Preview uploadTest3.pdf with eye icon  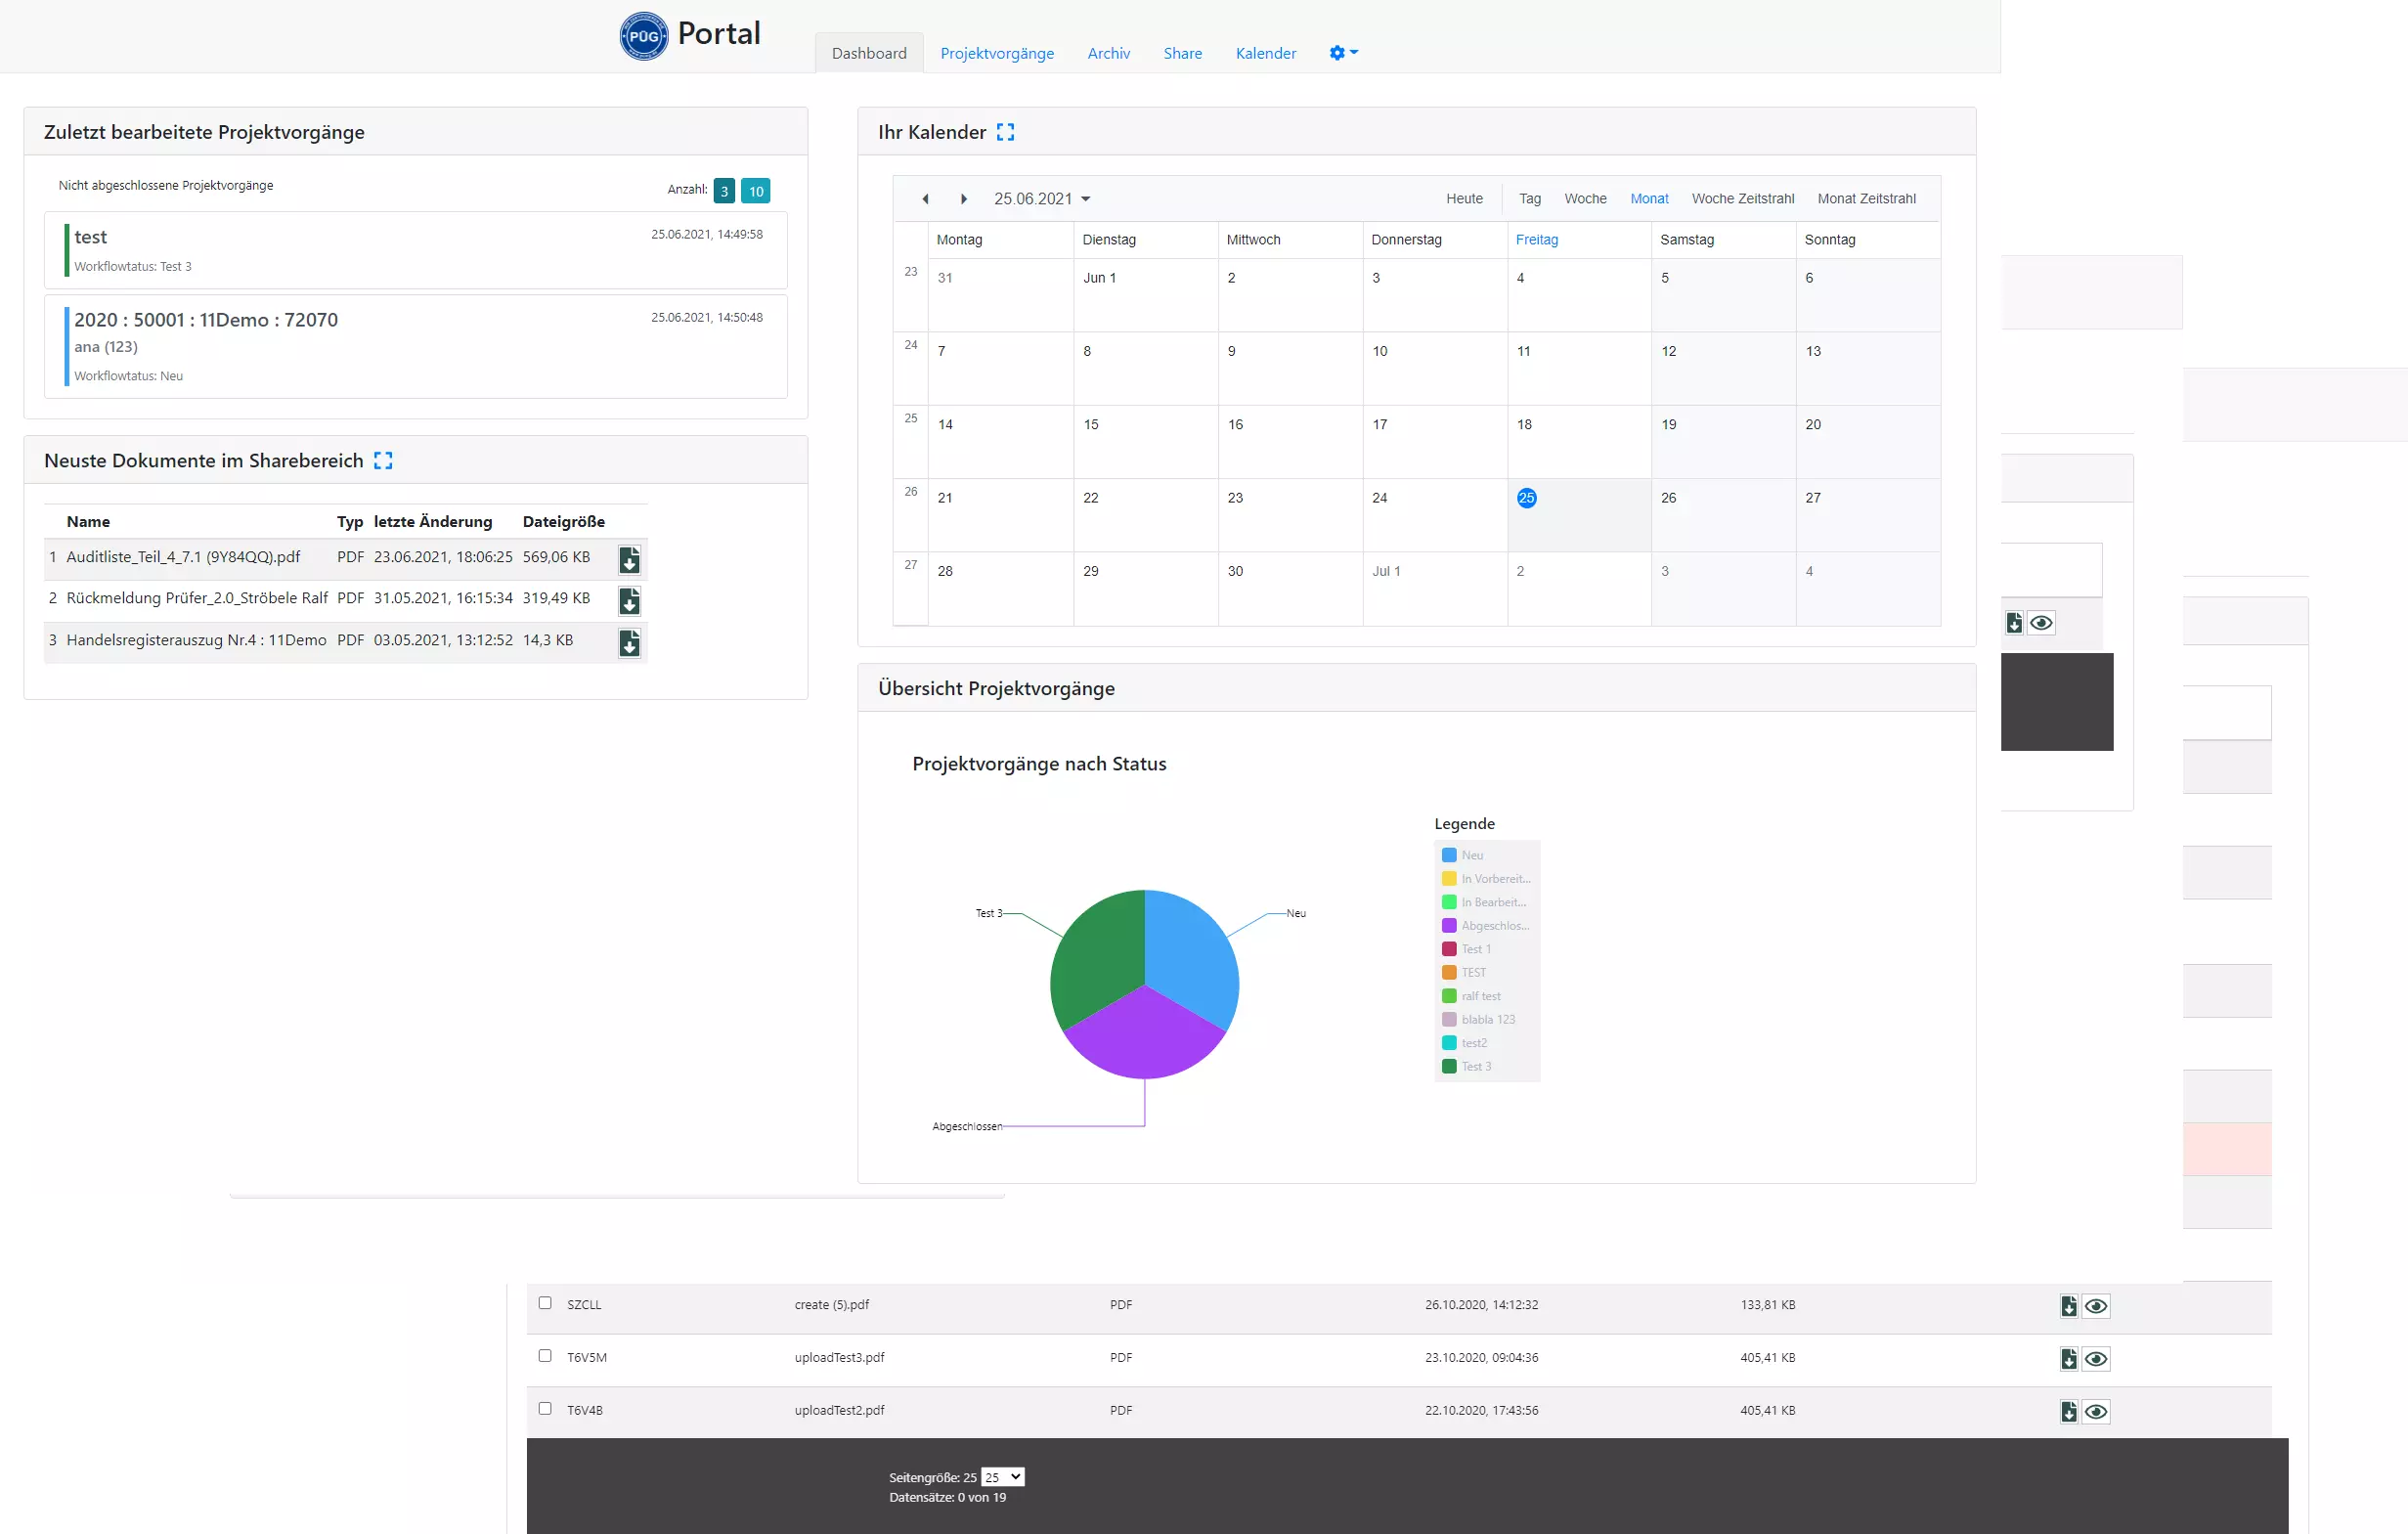pyautogui.click(x=2096, y=1359)
